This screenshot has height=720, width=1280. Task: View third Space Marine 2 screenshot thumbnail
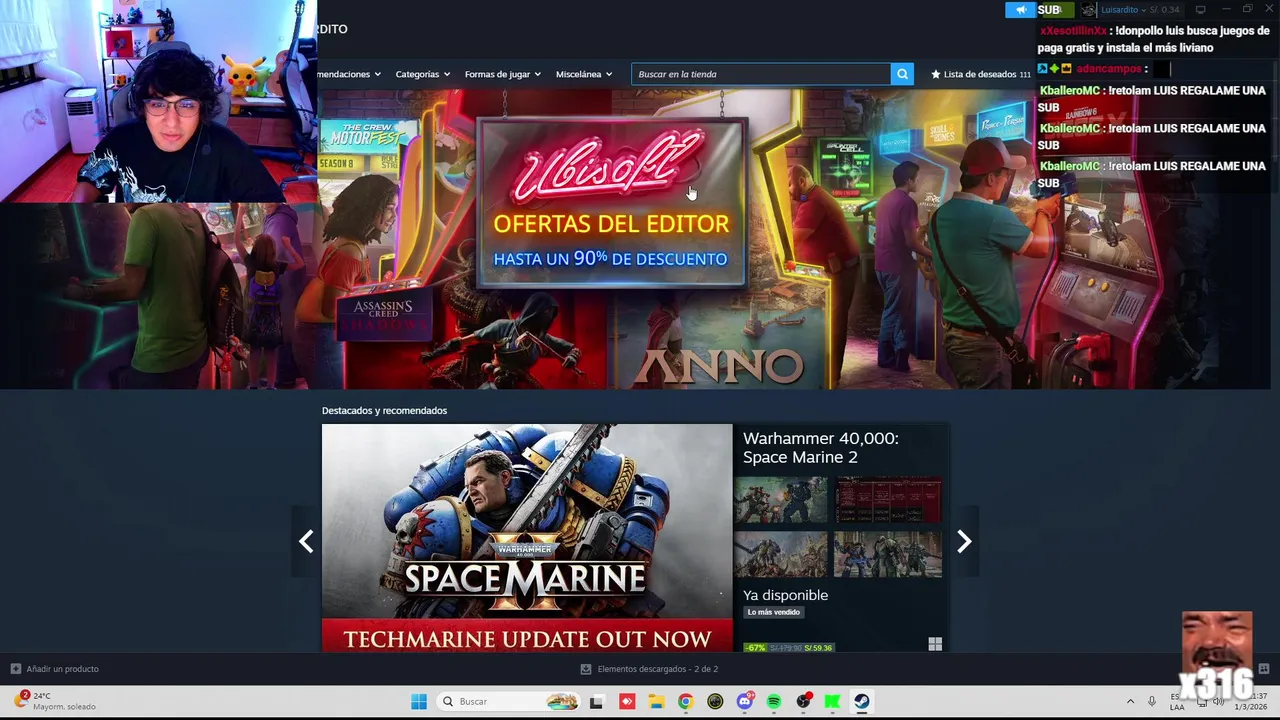click(x=781, y=554)
